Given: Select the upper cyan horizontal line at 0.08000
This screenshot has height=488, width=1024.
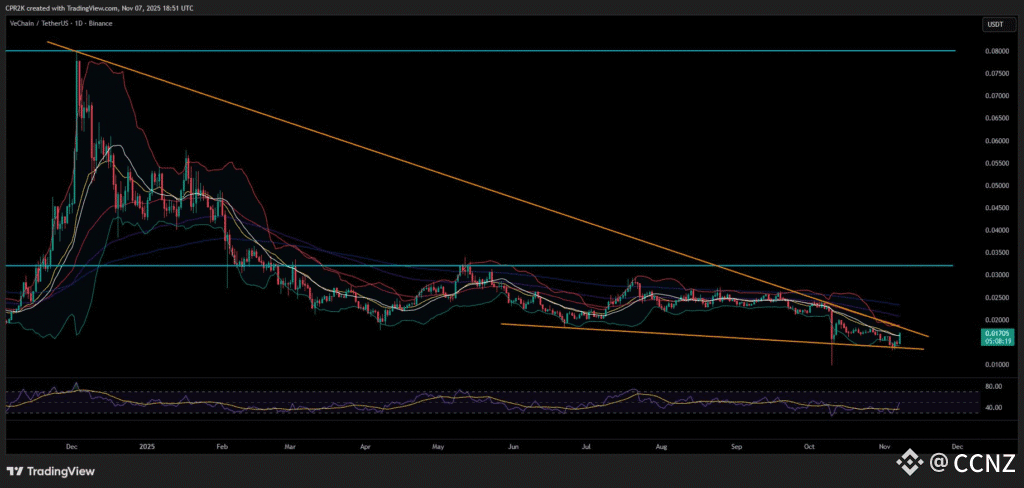Looking at the screenshot, I should (x=500, y=50).
